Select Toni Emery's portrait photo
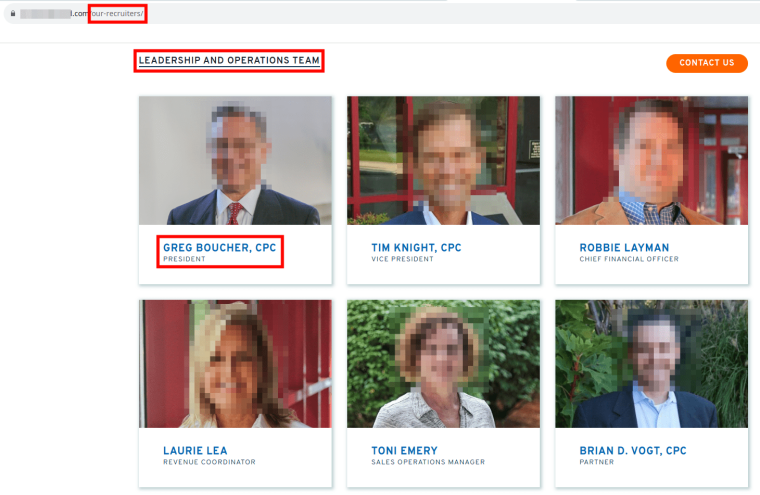This screenshot has height=495, width=760. 443,364
